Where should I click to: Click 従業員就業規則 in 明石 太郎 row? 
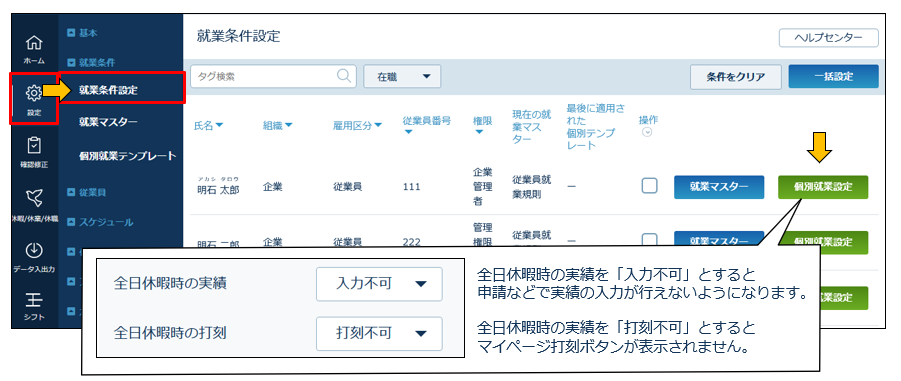(x=532, y=187)
